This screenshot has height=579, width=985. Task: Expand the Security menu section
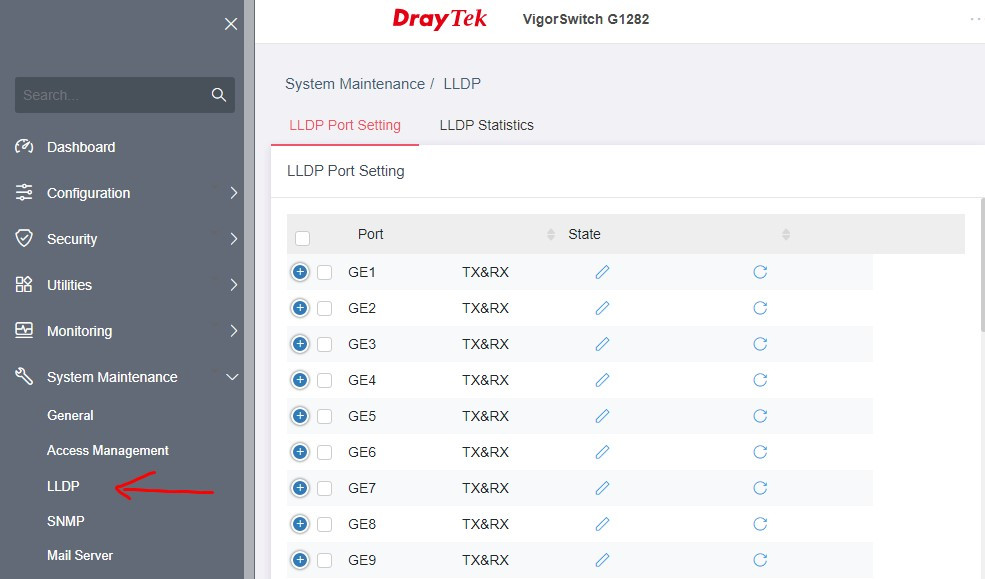point(126,239)
